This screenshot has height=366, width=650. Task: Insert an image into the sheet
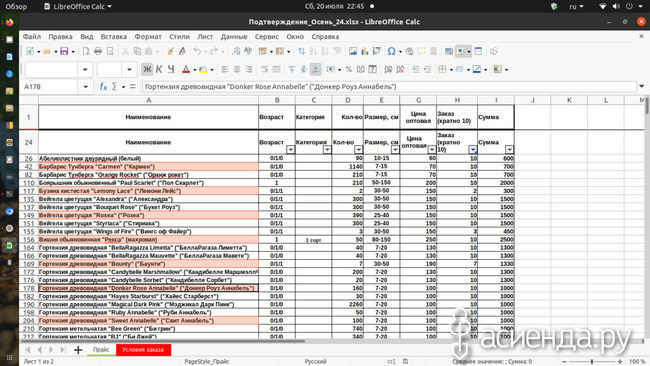(x=353, y=51)
